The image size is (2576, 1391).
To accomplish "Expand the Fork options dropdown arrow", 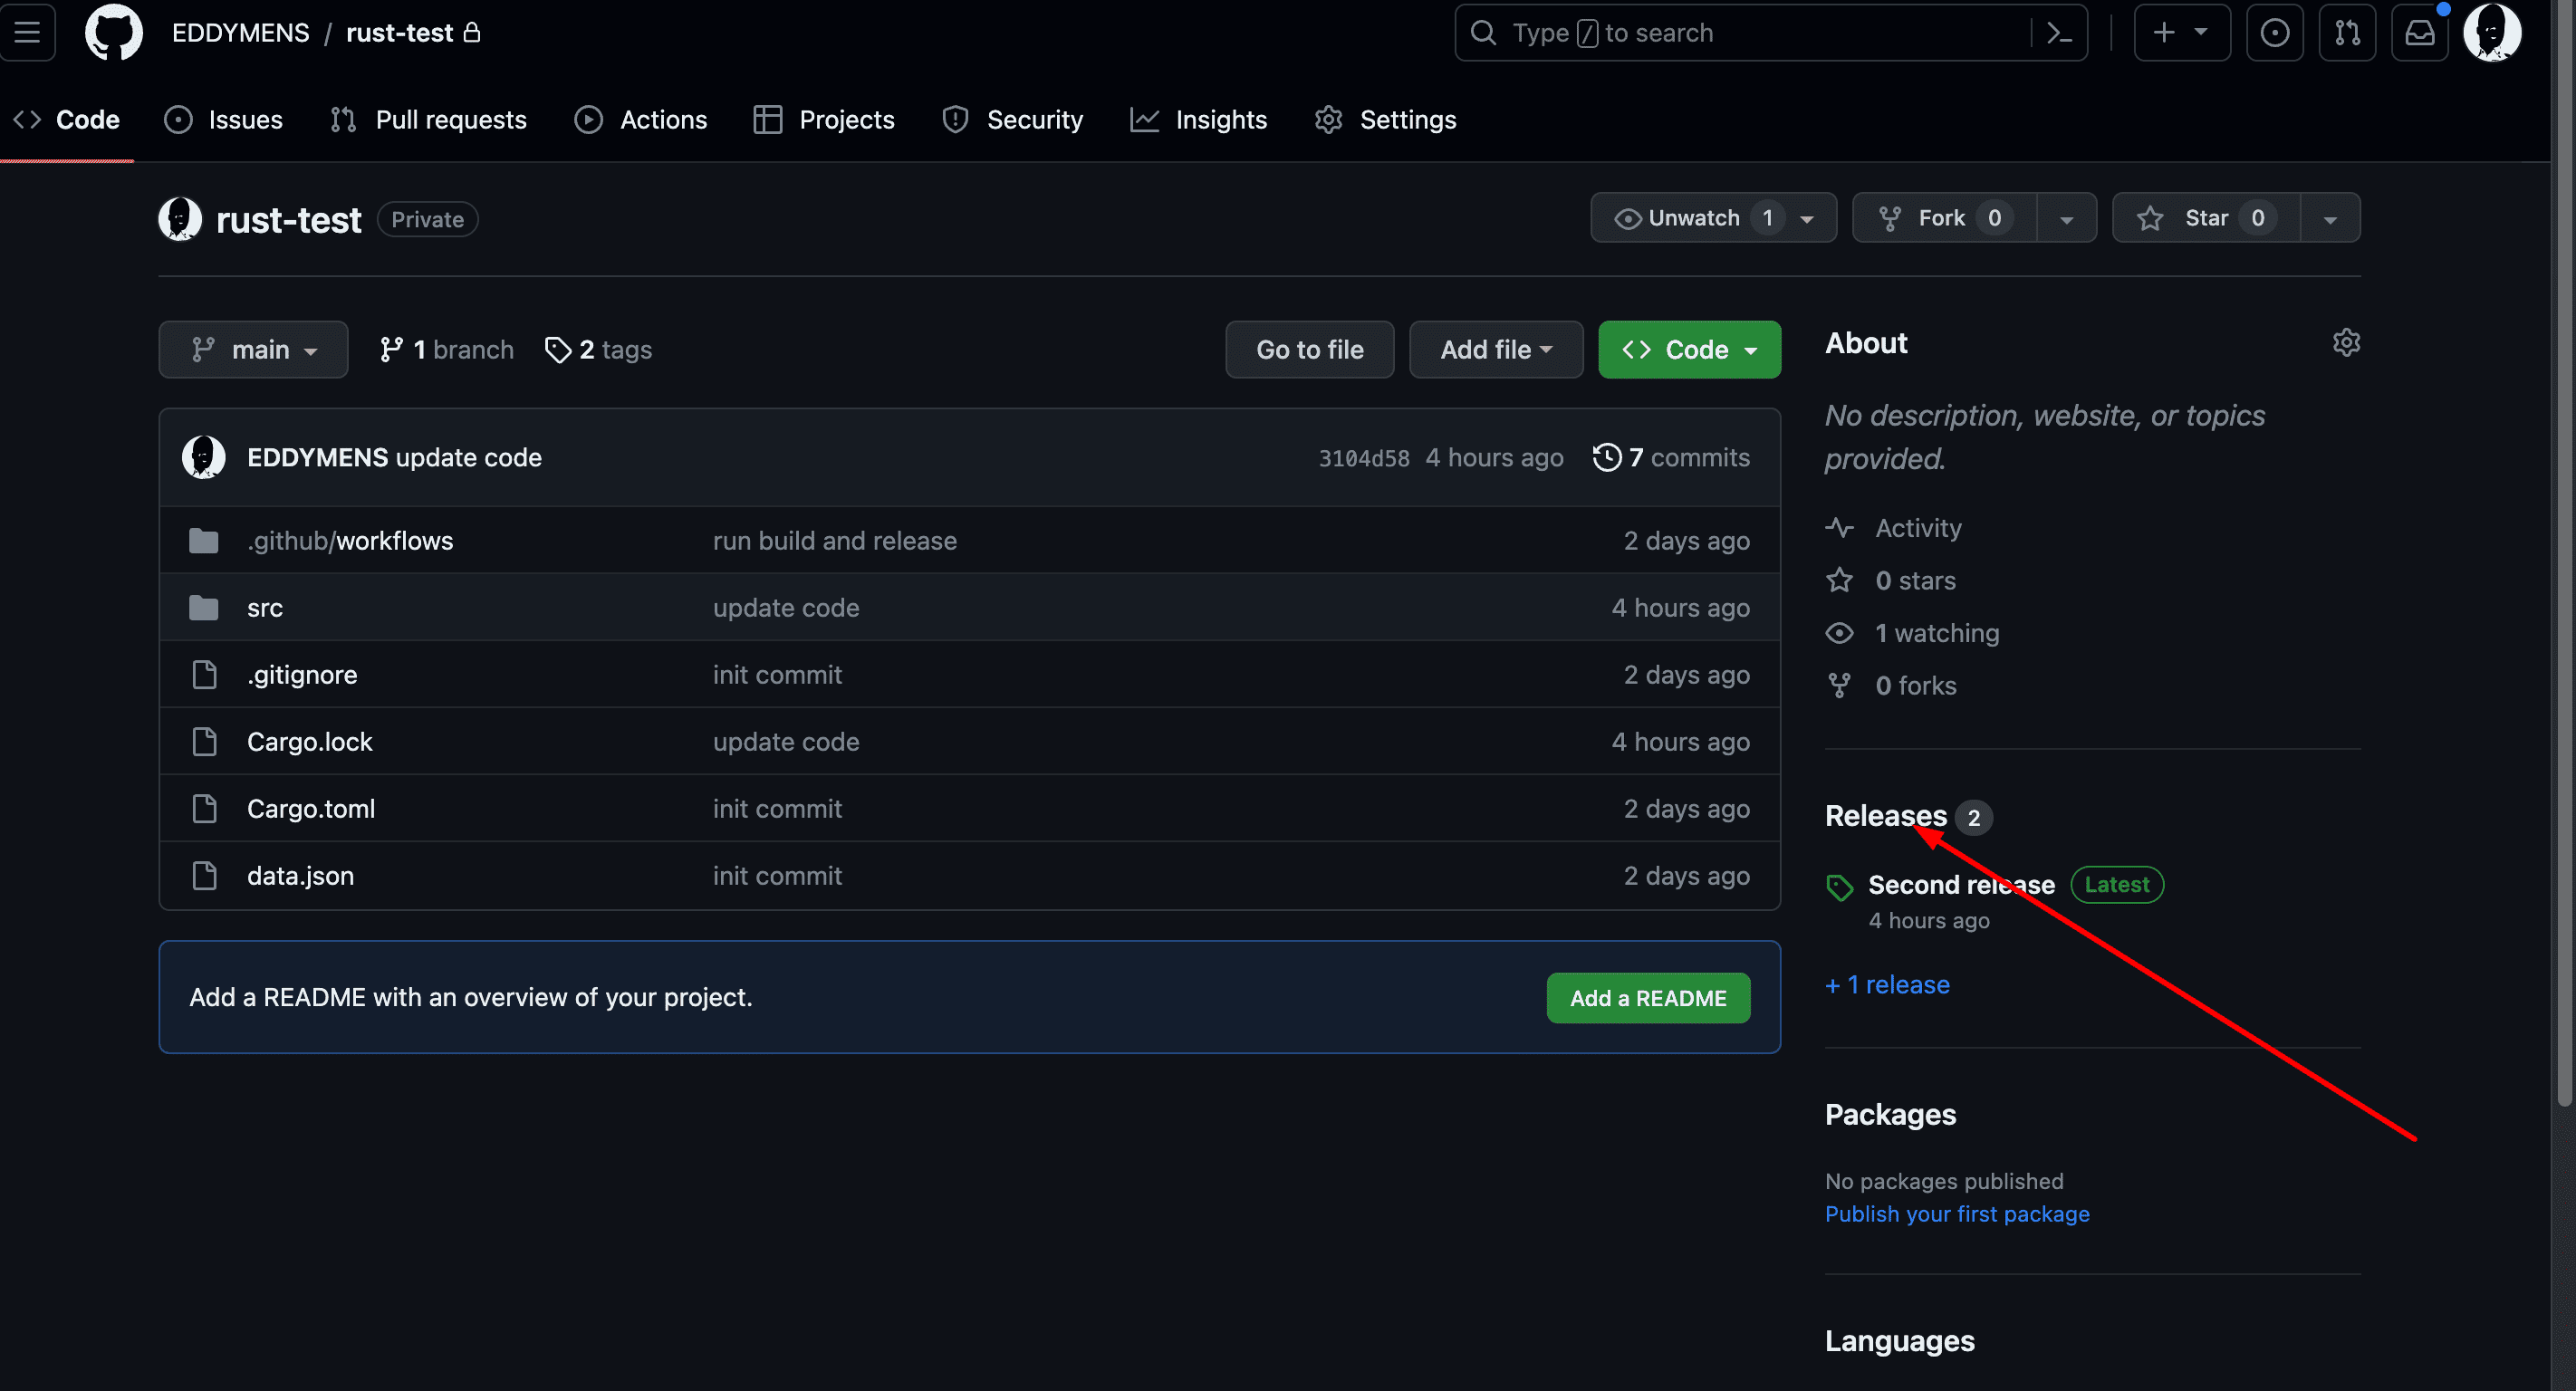I will click(x=2066, y=218).
